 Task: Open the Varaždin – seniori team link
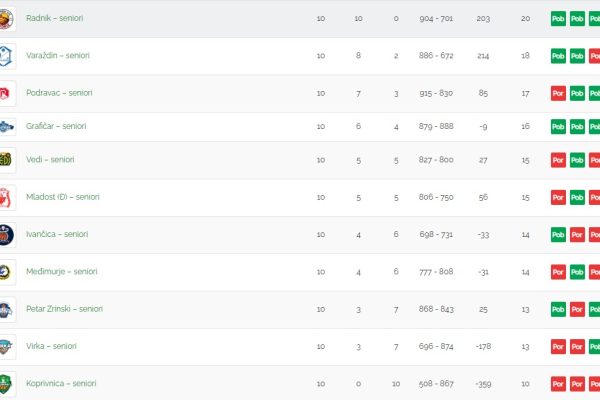click(58, 56)
